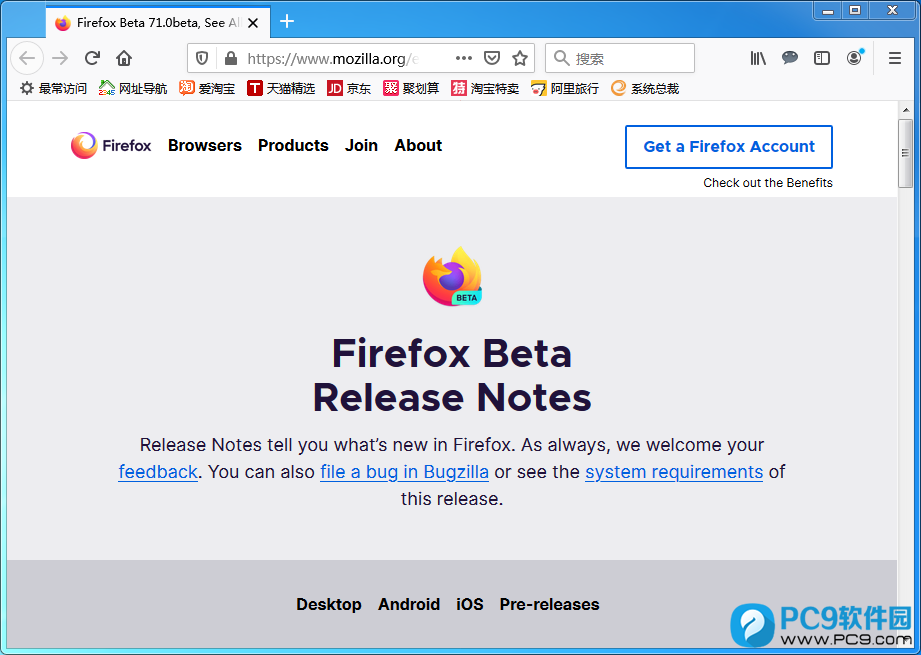Go to the Home page icon
This screenshot has width=921, height=655.
124,58
